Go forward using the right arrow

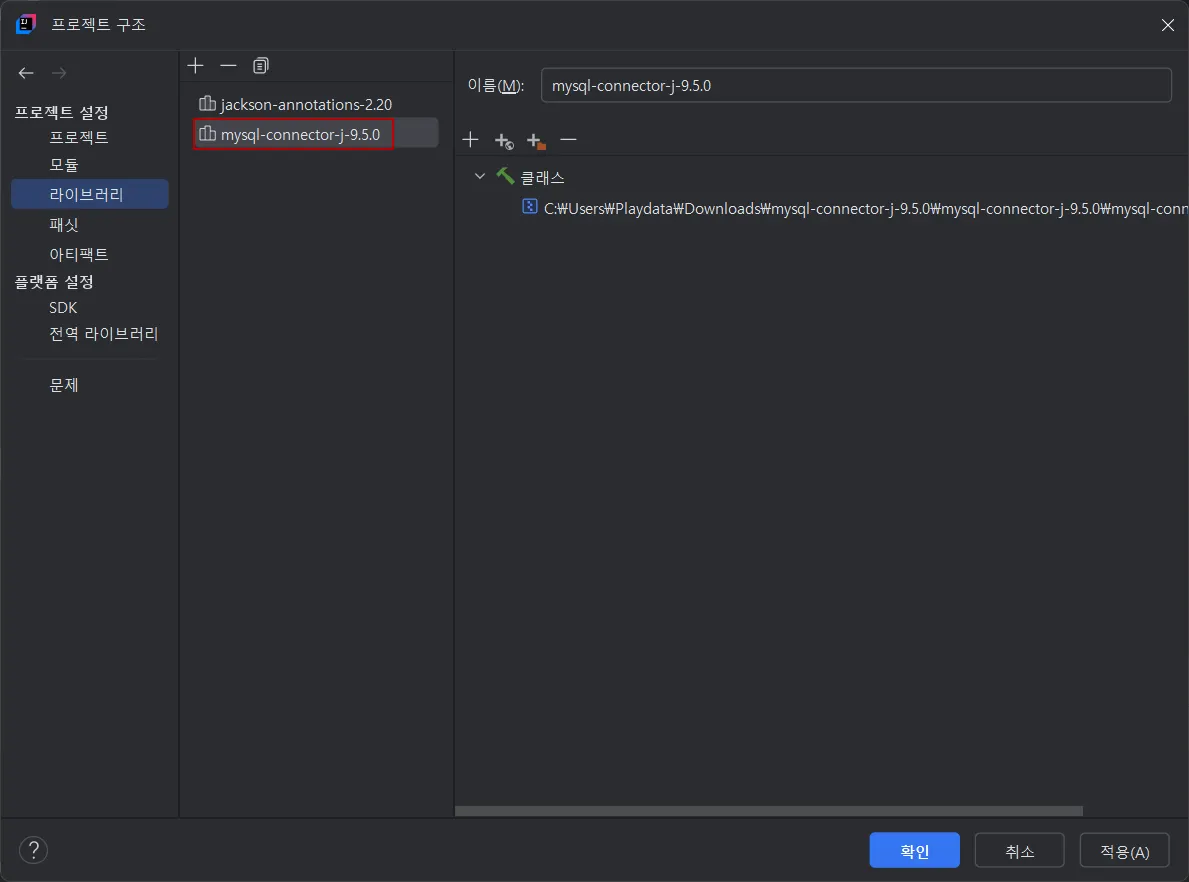click(59, 73)
